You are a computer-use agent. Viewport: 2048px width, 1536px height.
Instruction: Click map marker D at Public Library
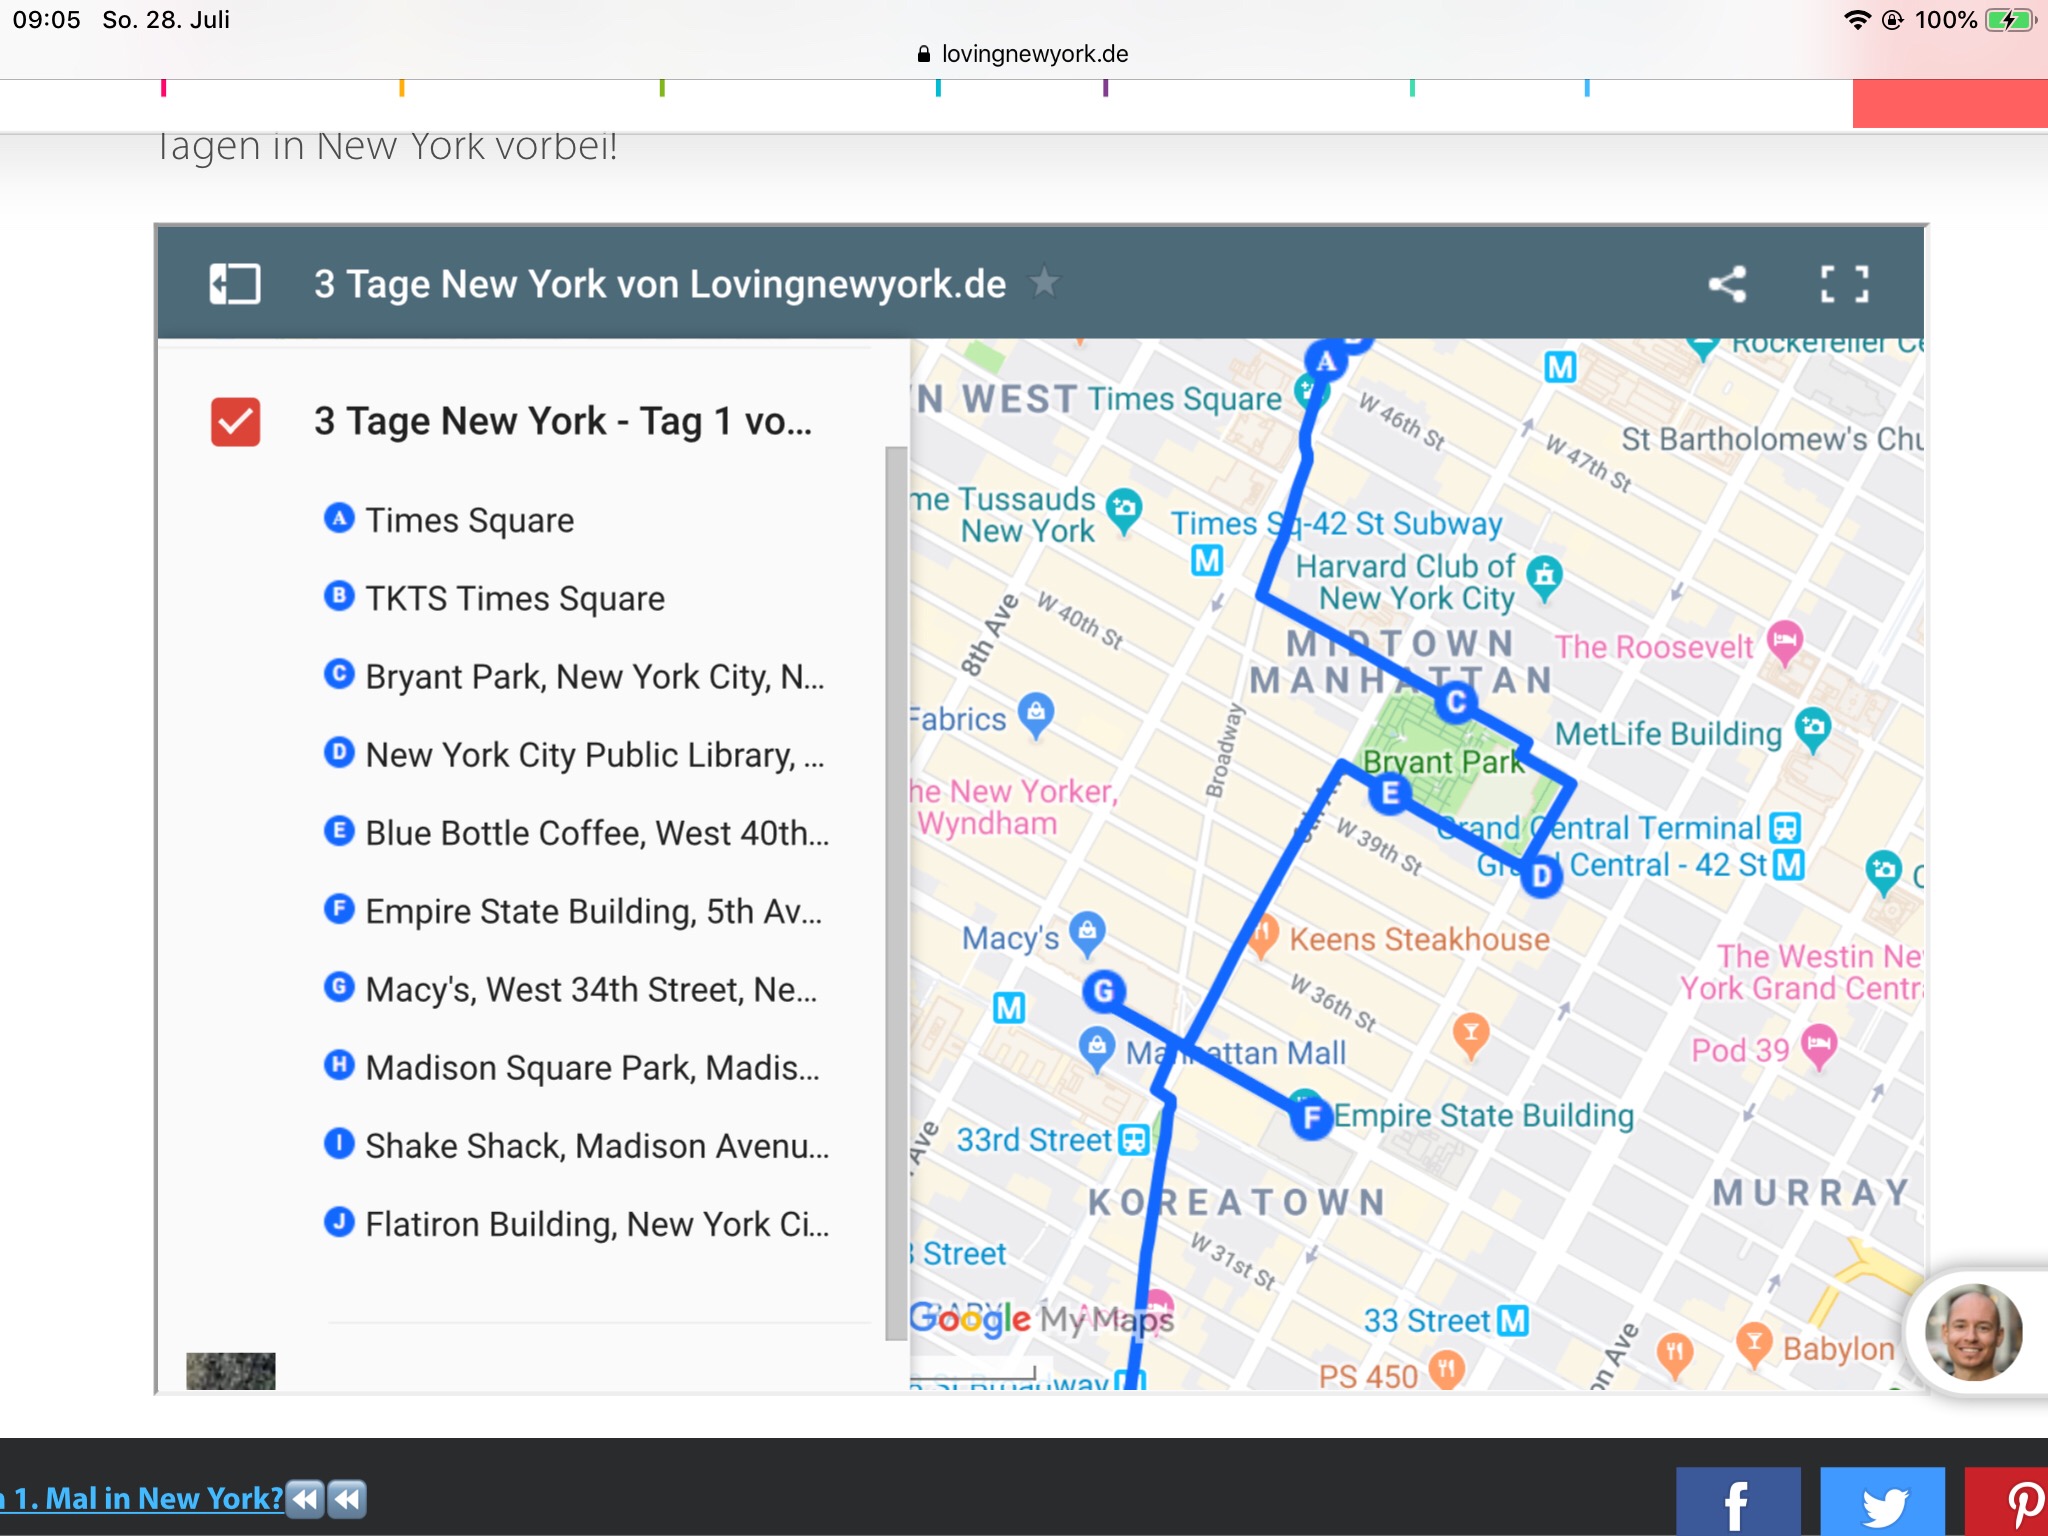pyautogui.click(x=1542, y=877)
